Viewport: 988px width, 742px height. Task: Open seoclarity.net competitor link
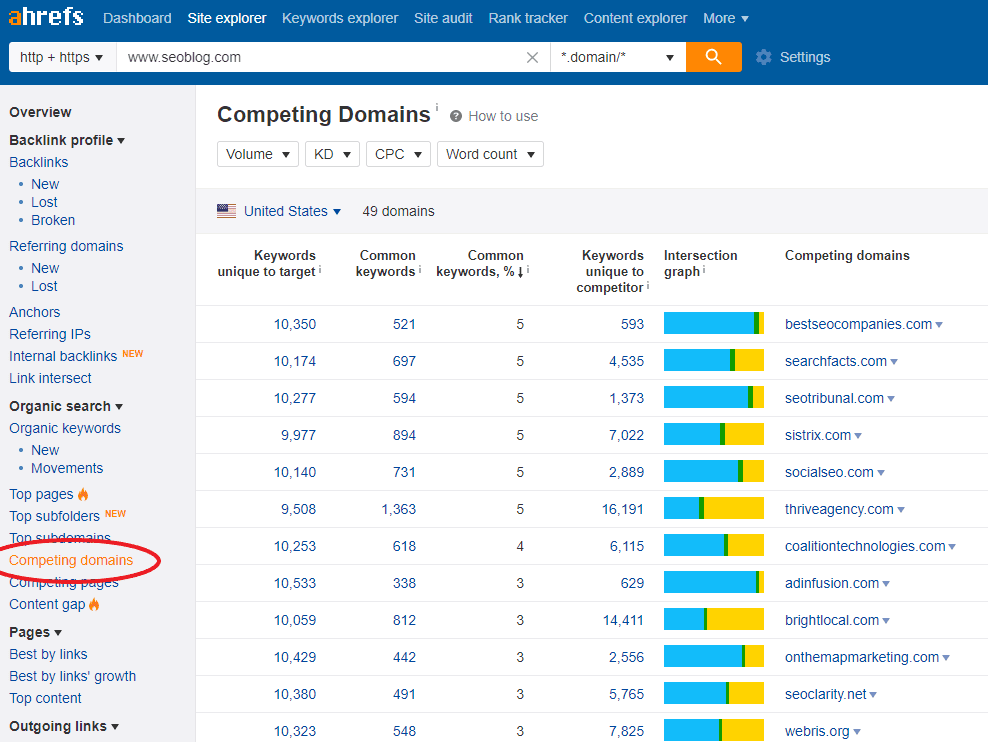tap(825, 695)
